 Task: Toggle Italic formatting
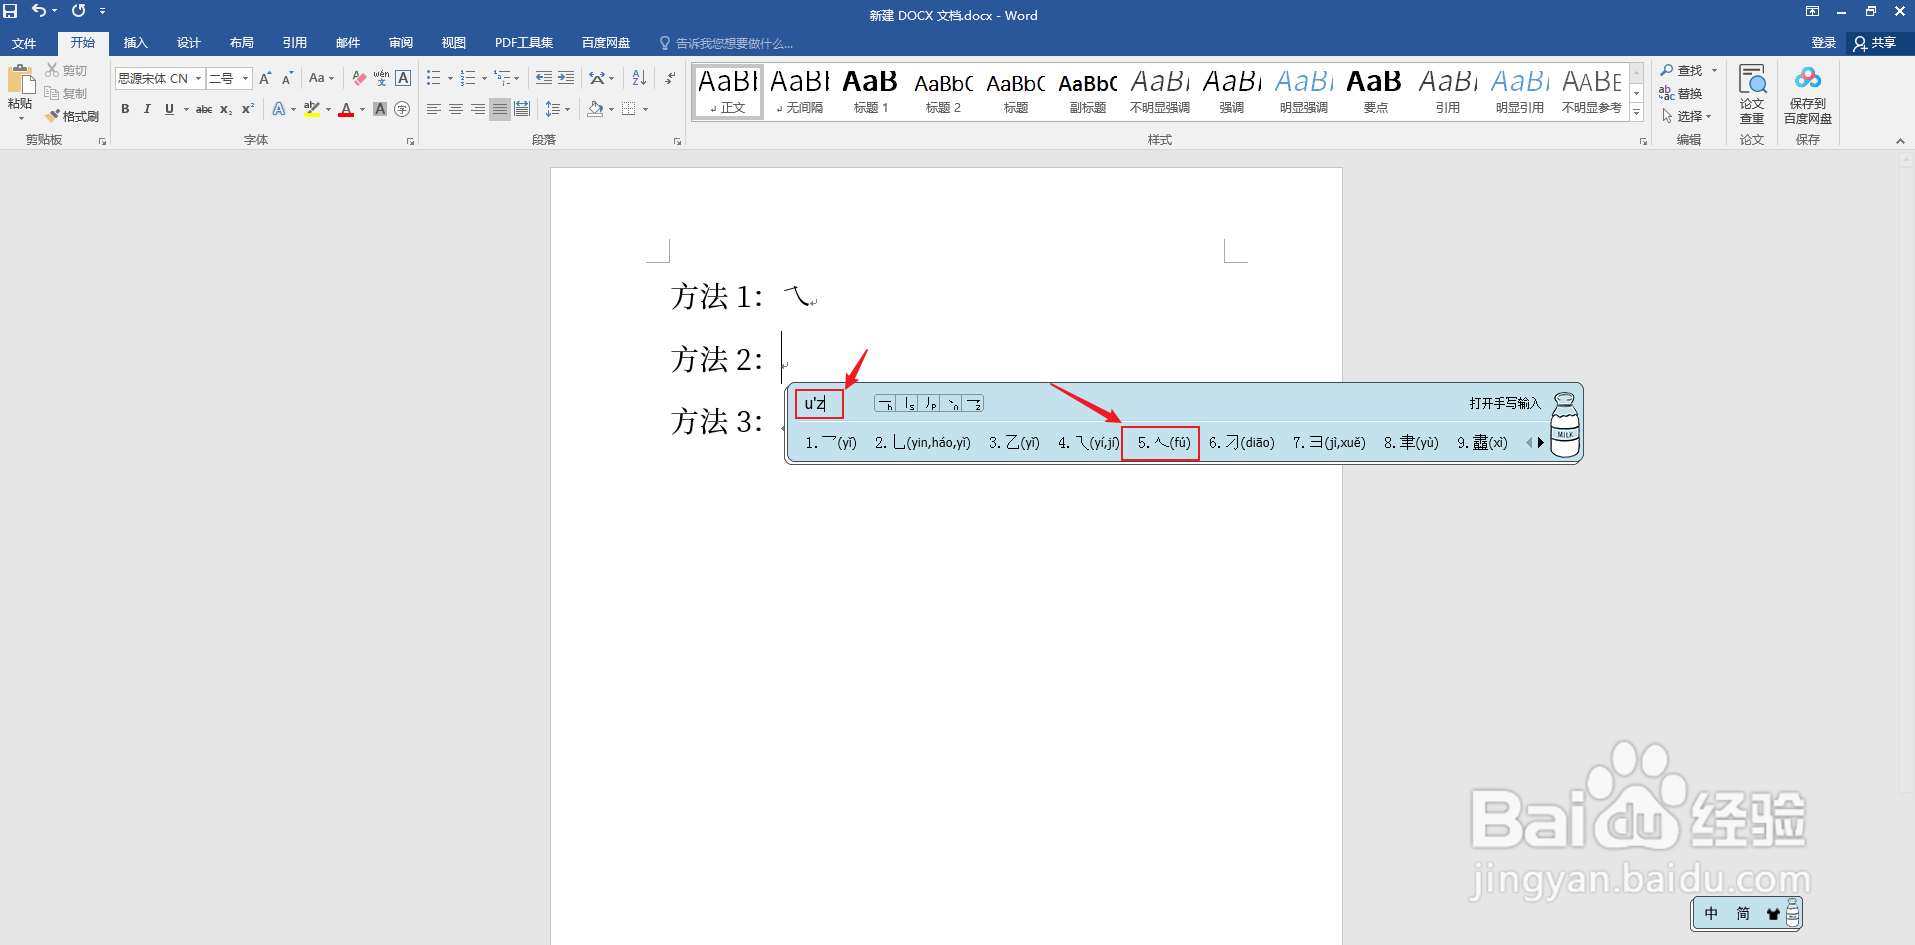[x=147, y=109]
